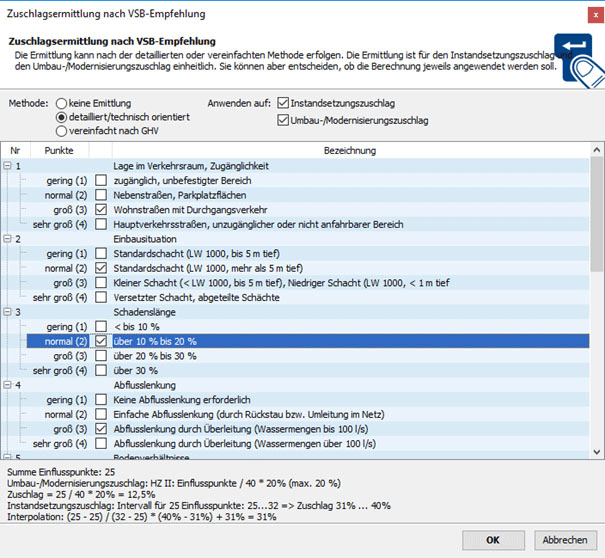Select row text 'Keine Abflusslenkung erforderlich'

click(182, 400)
